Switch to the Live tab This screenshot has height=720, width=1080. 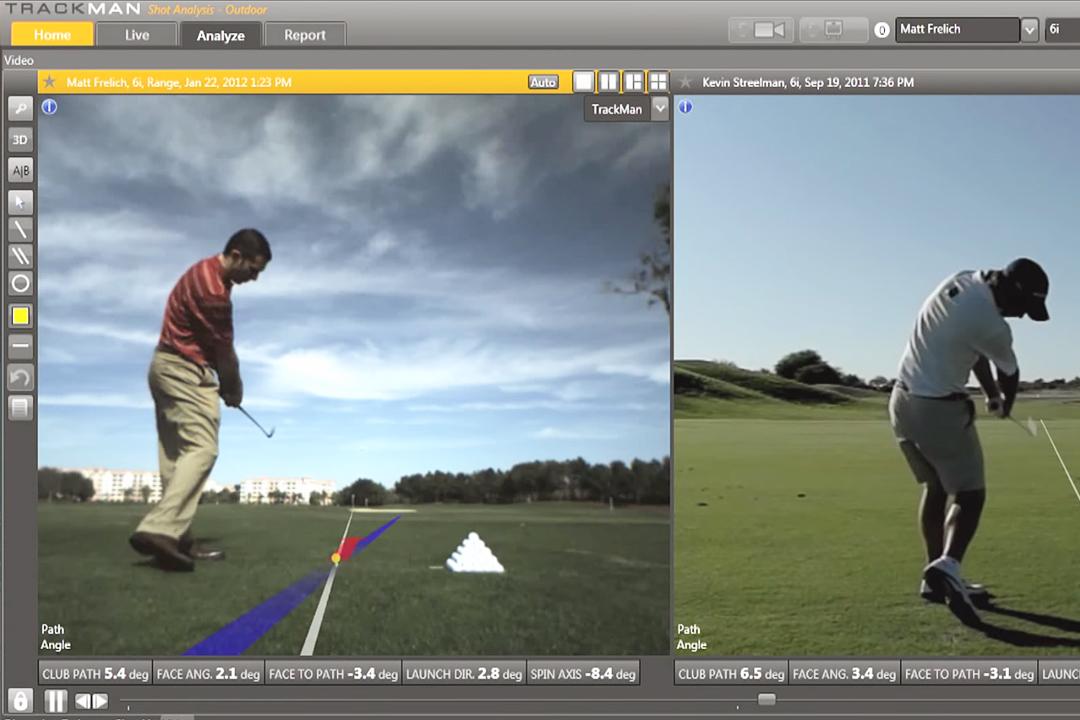click(136, 34)
